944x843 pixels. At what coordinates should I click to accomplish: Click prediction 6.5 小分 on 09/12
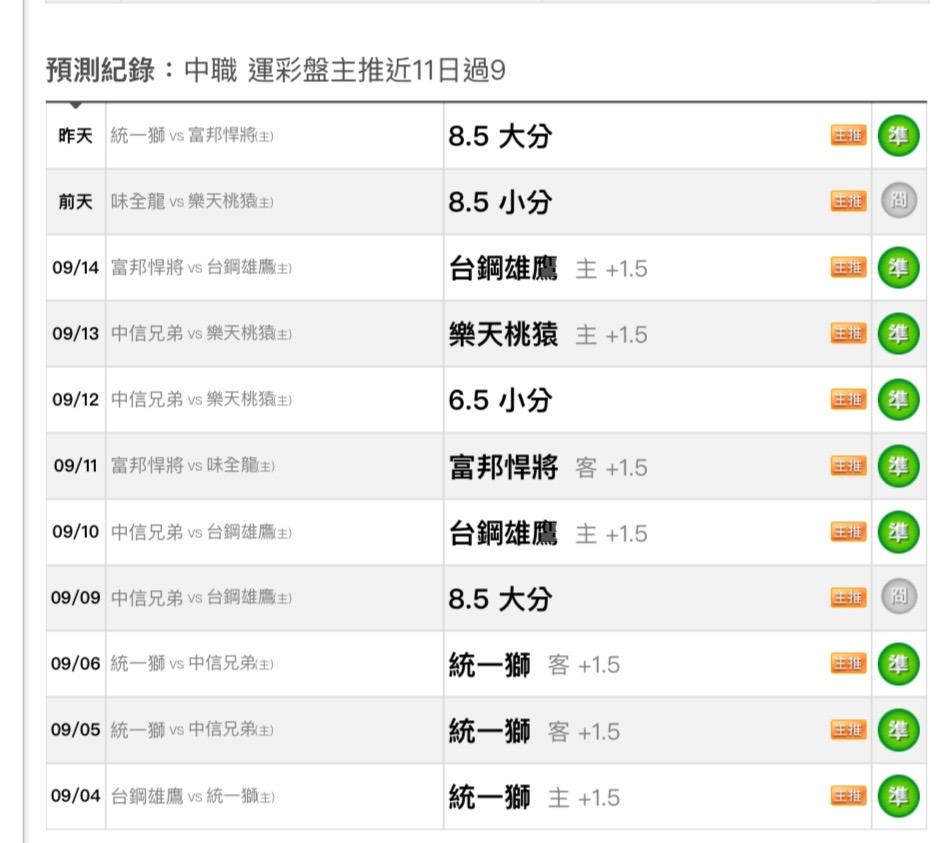pos(500,400)
